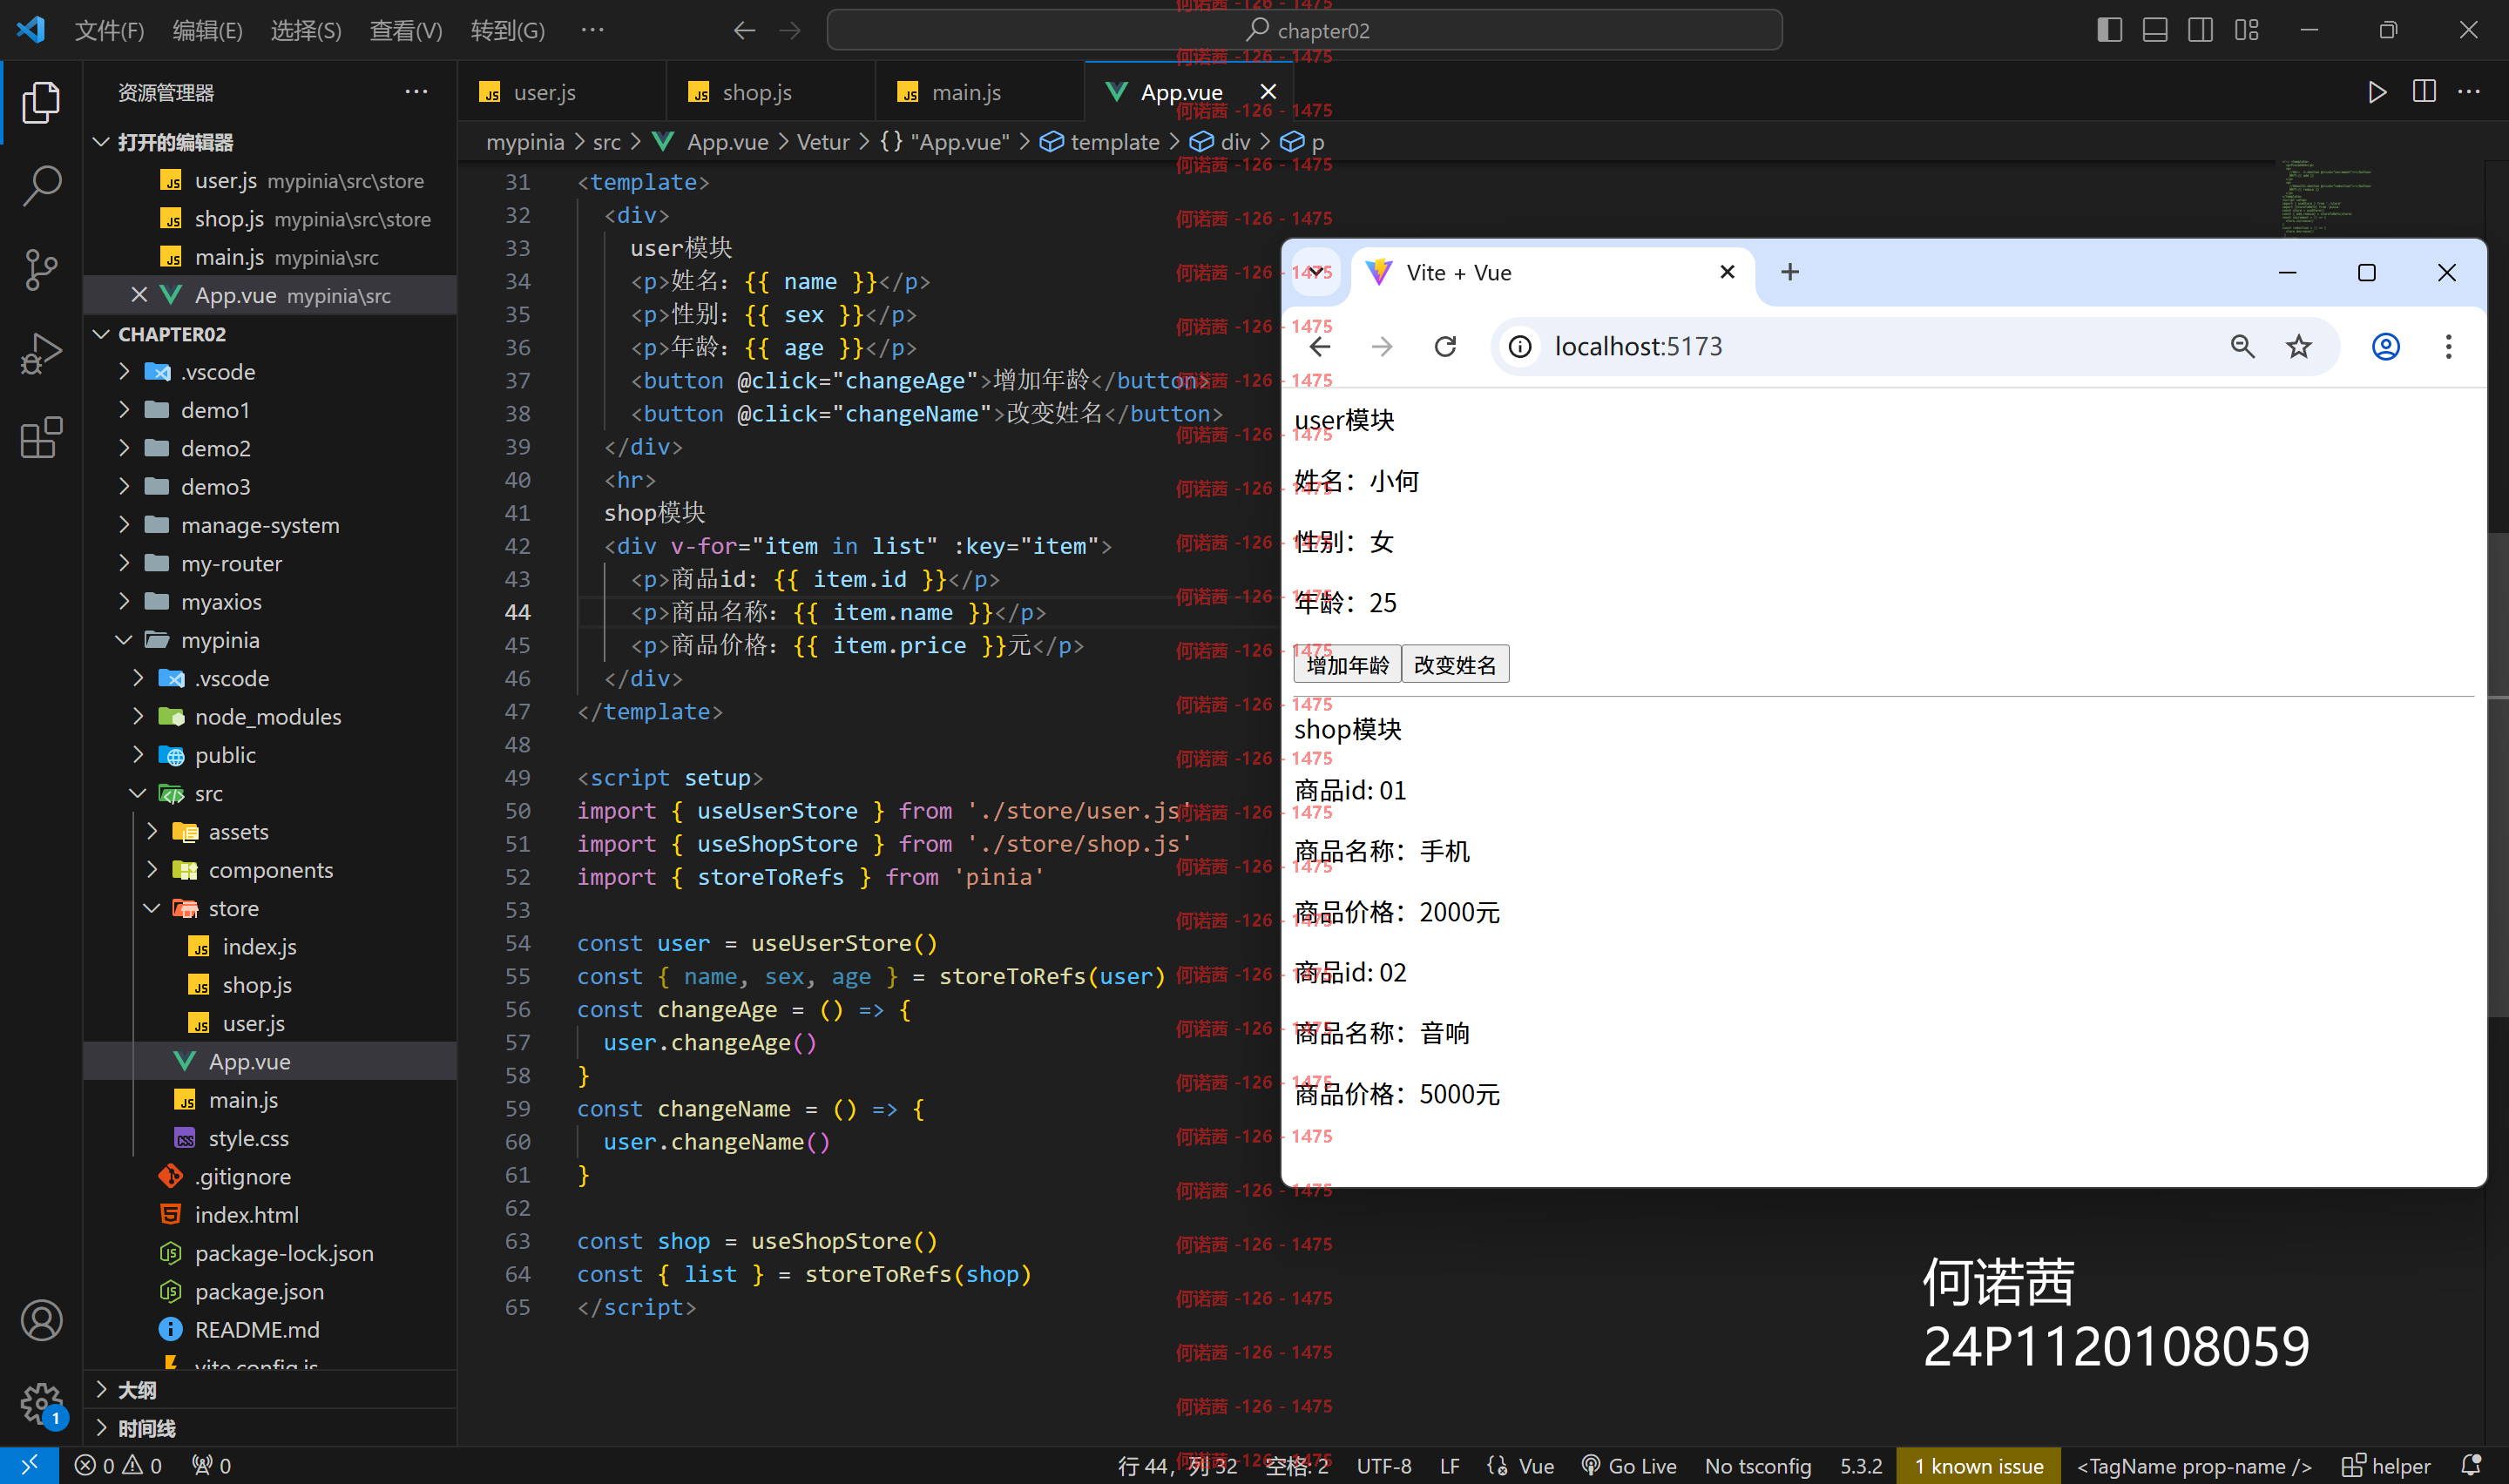Open the 查看(V) menu

point(405,30)
